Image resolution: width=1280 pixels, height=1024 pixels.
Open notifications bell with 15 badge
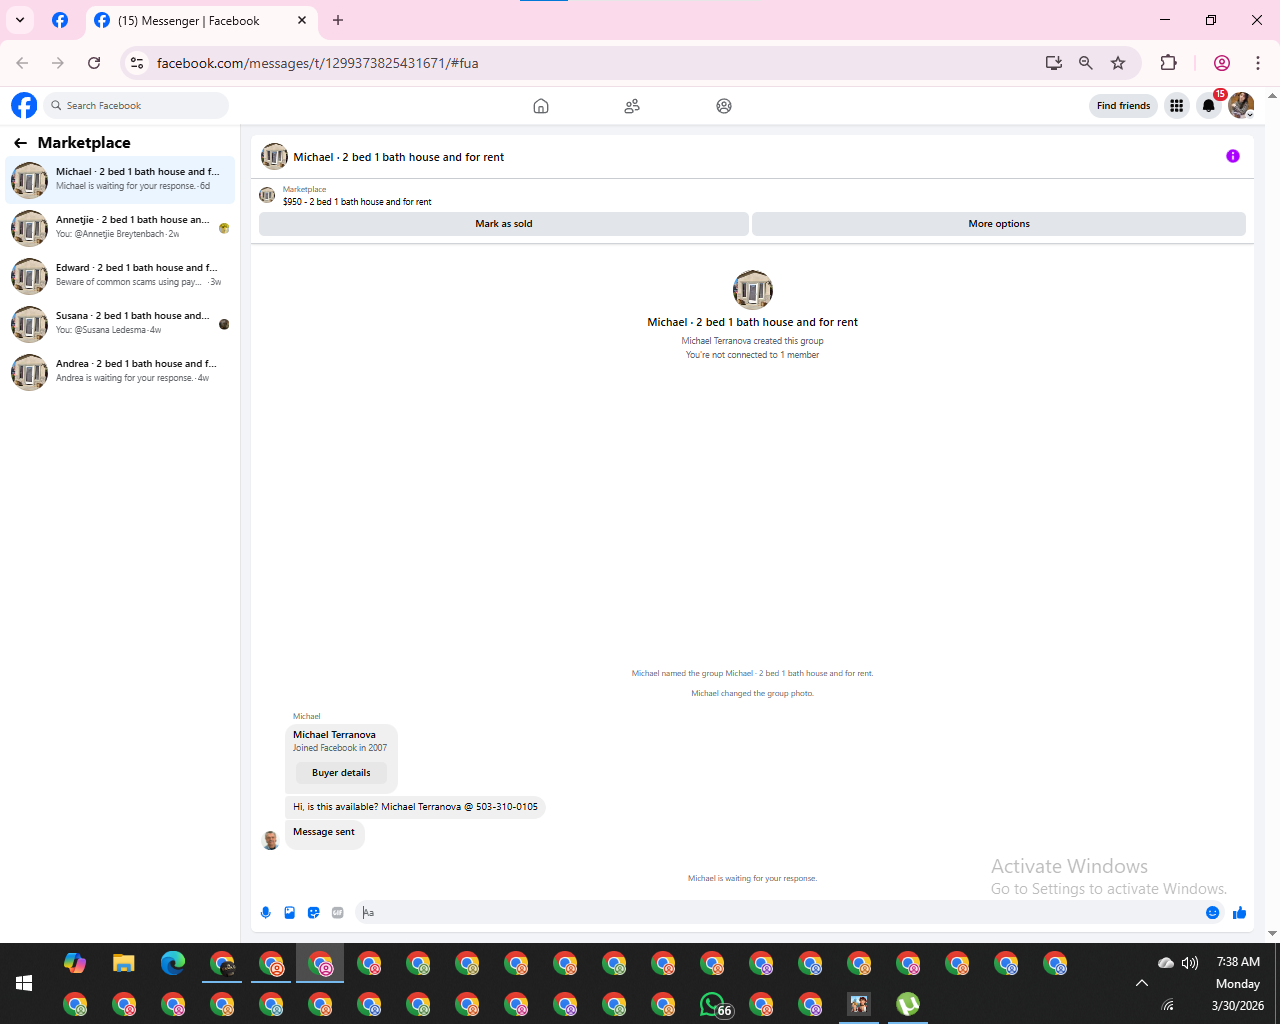tap(1209, 106)
